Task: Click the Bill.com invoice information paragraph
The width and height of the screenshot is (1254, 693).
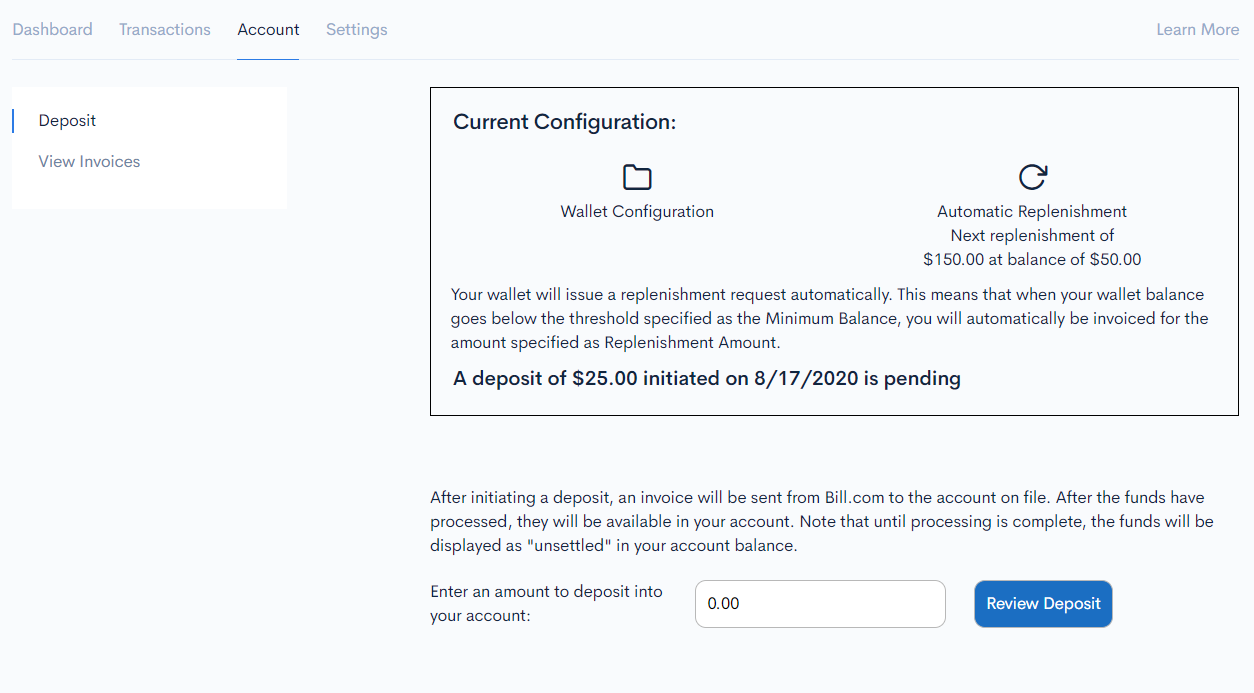Action: coord(822,522)
